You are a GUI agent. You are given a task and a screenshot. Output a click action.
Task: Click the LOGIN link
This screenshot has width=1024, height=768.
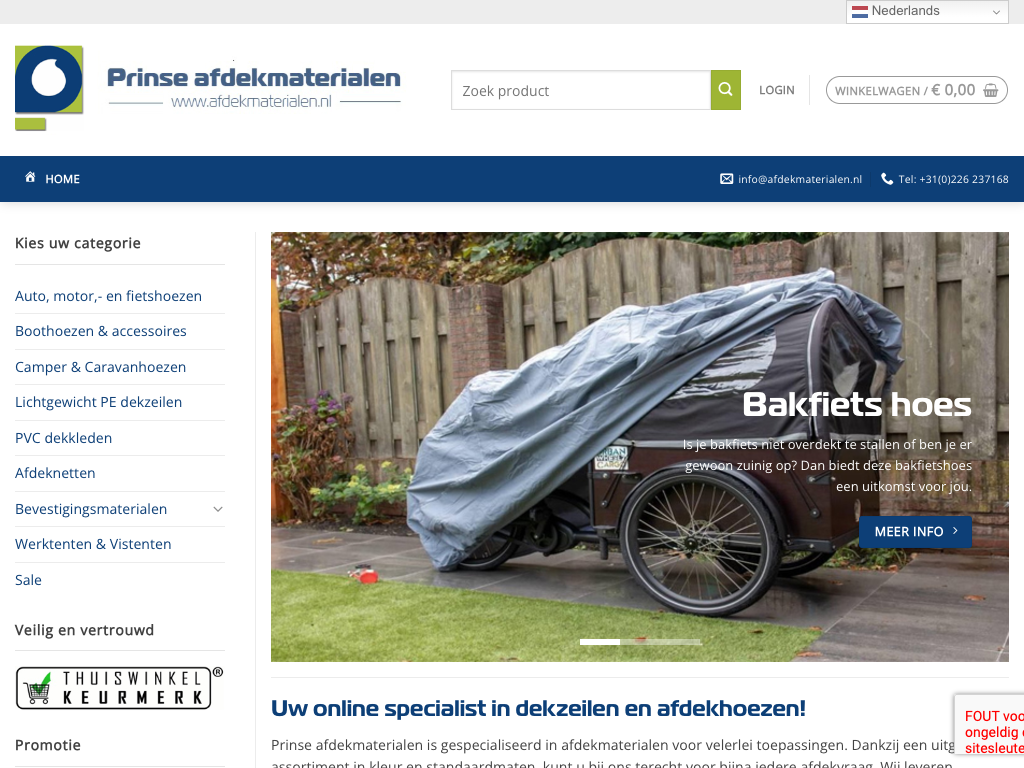[776, 90]
